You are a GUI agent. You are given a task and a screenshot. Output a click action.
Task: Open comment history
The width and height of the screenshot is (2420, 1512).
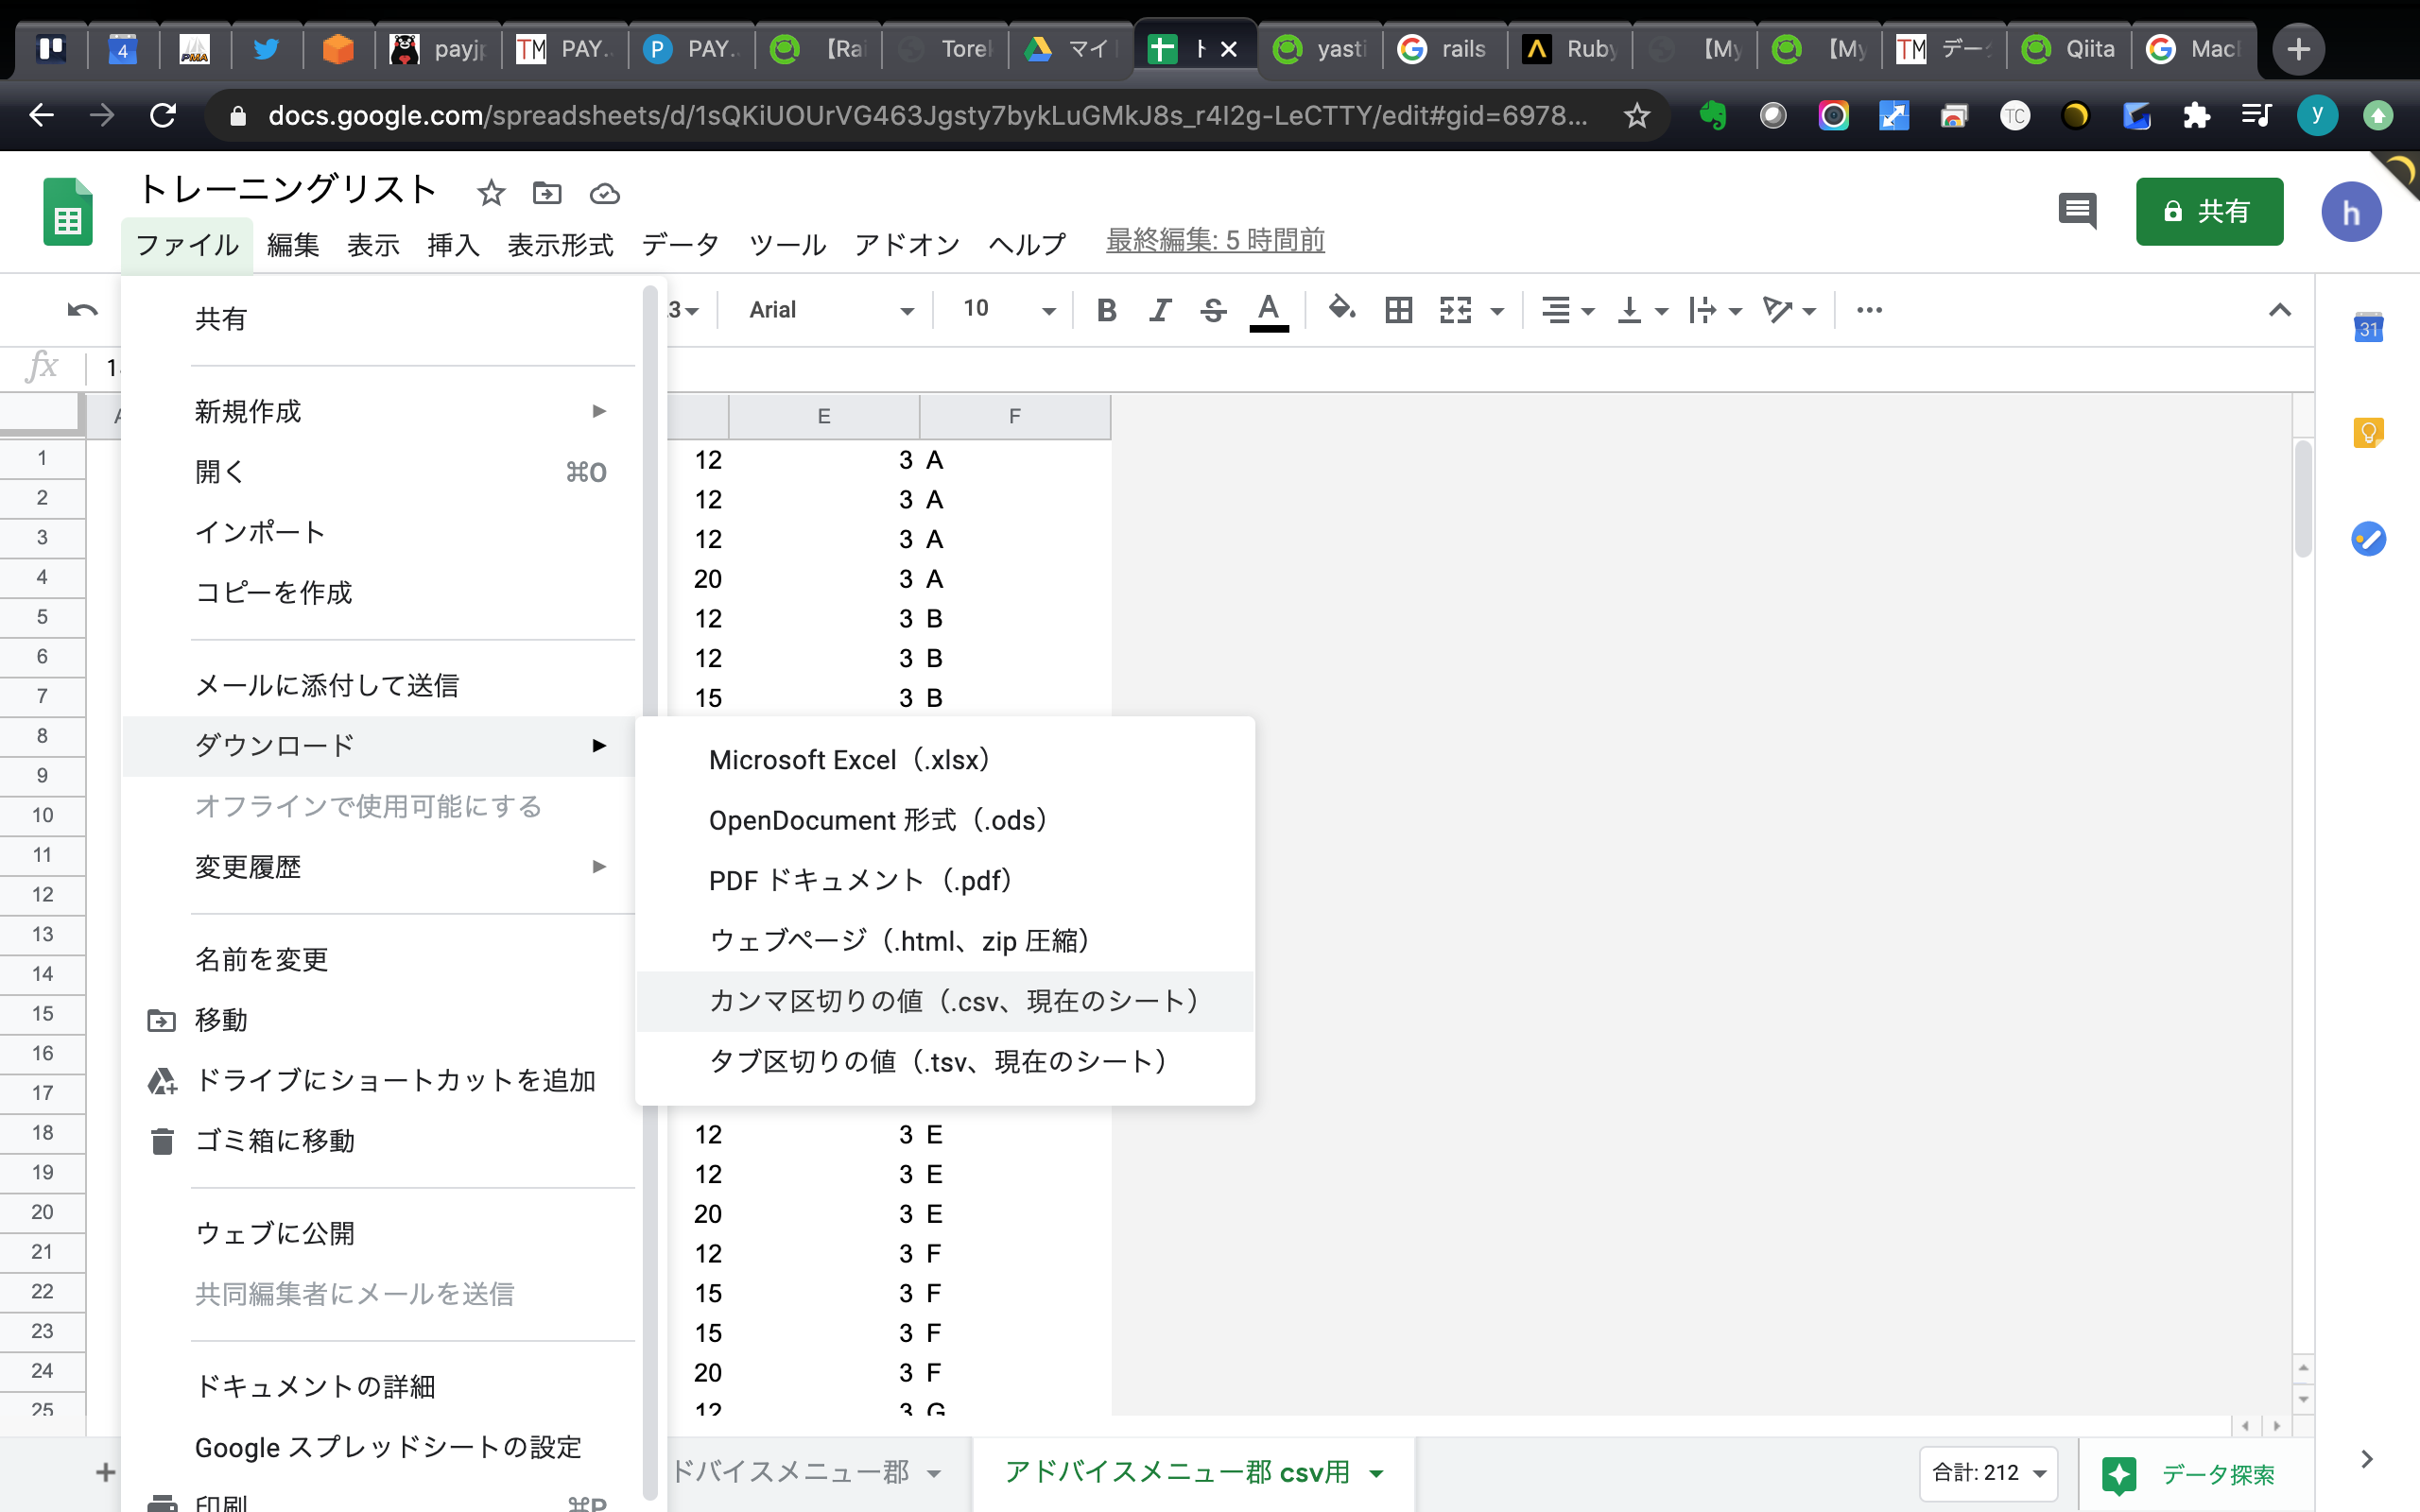[2077, 211]
